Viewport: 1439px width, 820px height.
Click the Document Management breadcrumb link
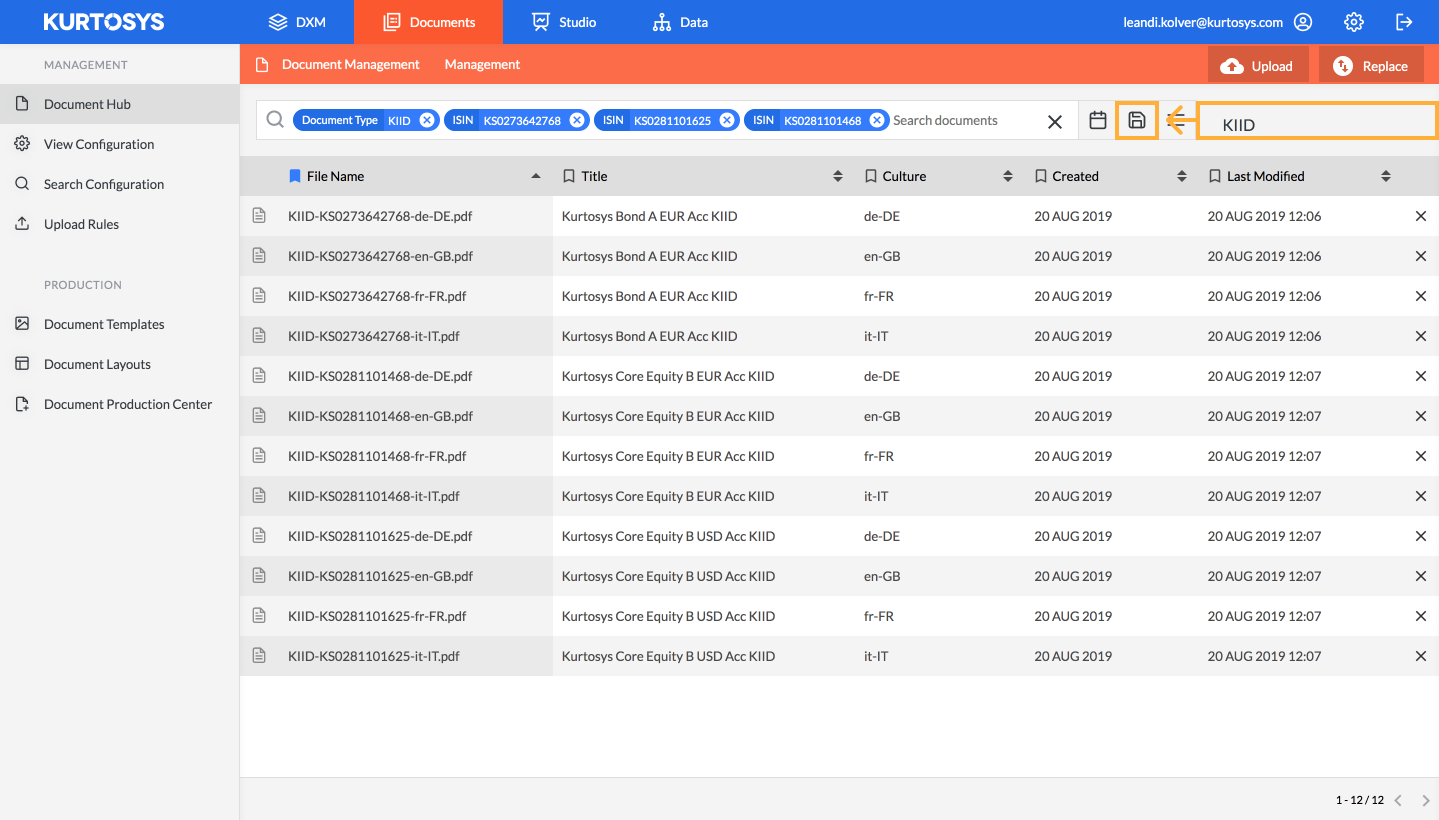tap(351, 64)
